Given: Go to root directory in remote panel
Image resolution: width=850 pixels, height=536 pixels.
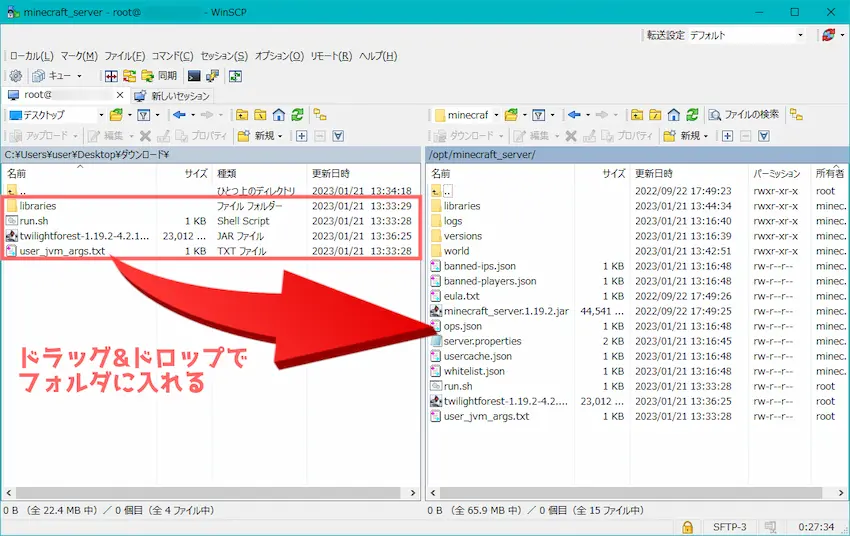Looking at the screenshot, I should tap(655, 115).
